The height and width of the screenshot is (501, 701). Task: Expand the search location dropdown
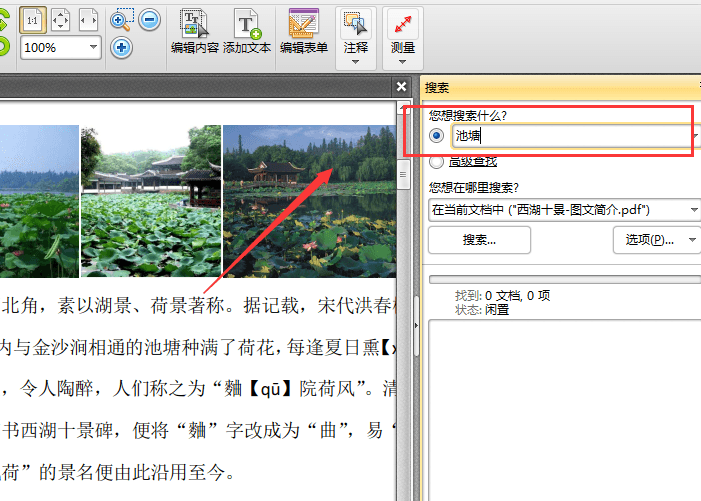point(694,210)
